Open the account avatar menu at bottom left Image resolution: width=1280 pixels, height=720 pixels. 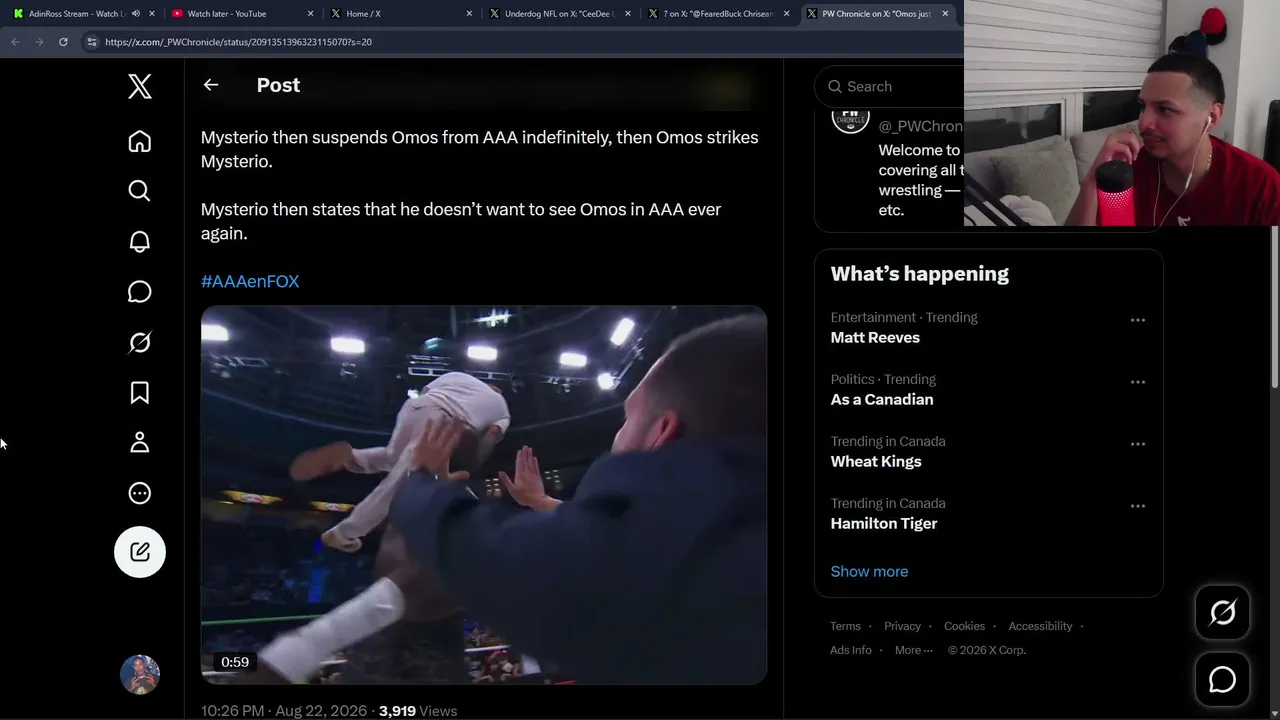coord(140,675)
